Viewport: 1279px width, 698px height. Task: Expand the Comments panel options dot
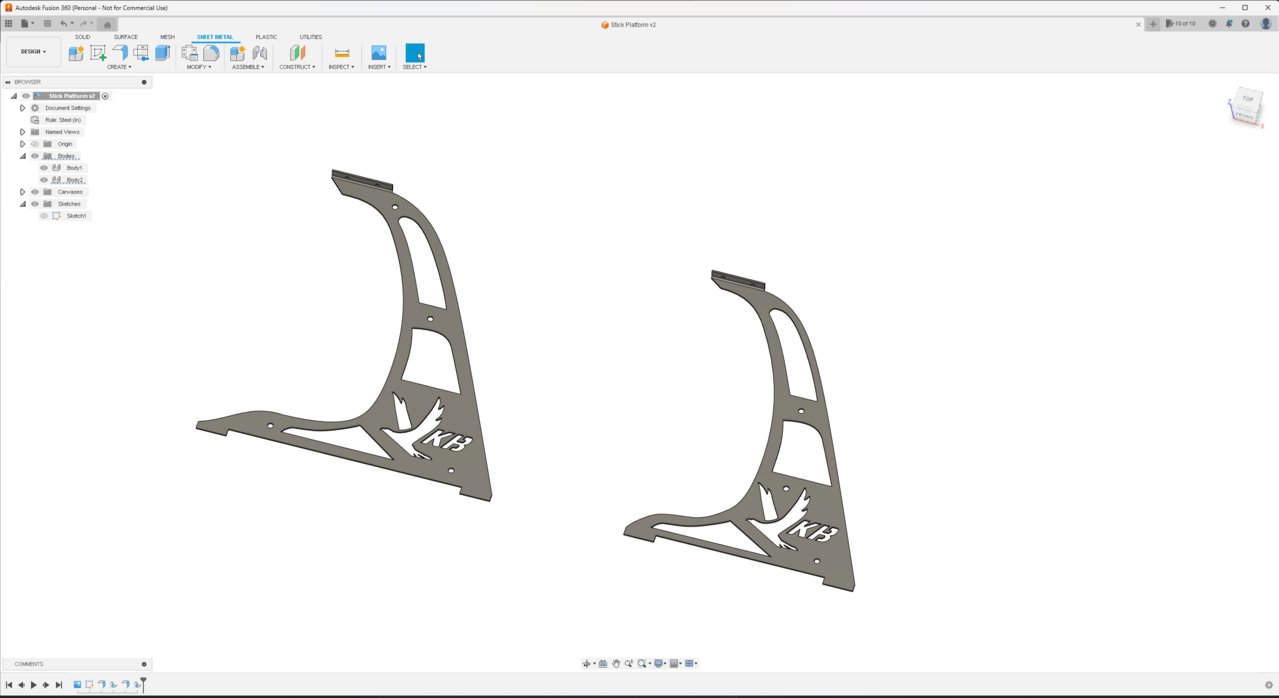(x=144, y=664)
